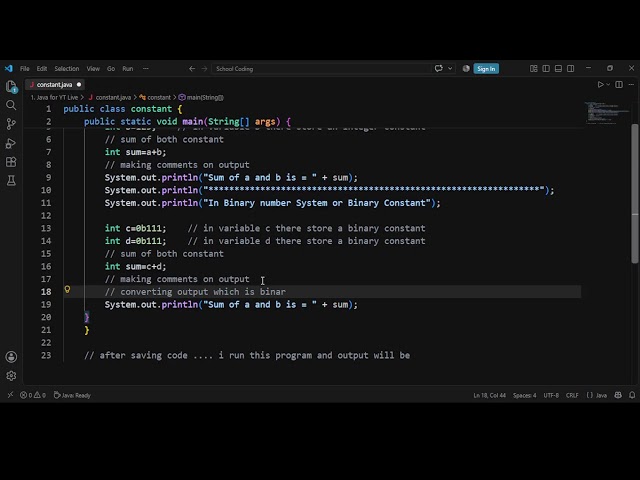Open the File menu
This screenshot has height=480, width=640.
tap(24, 69)
